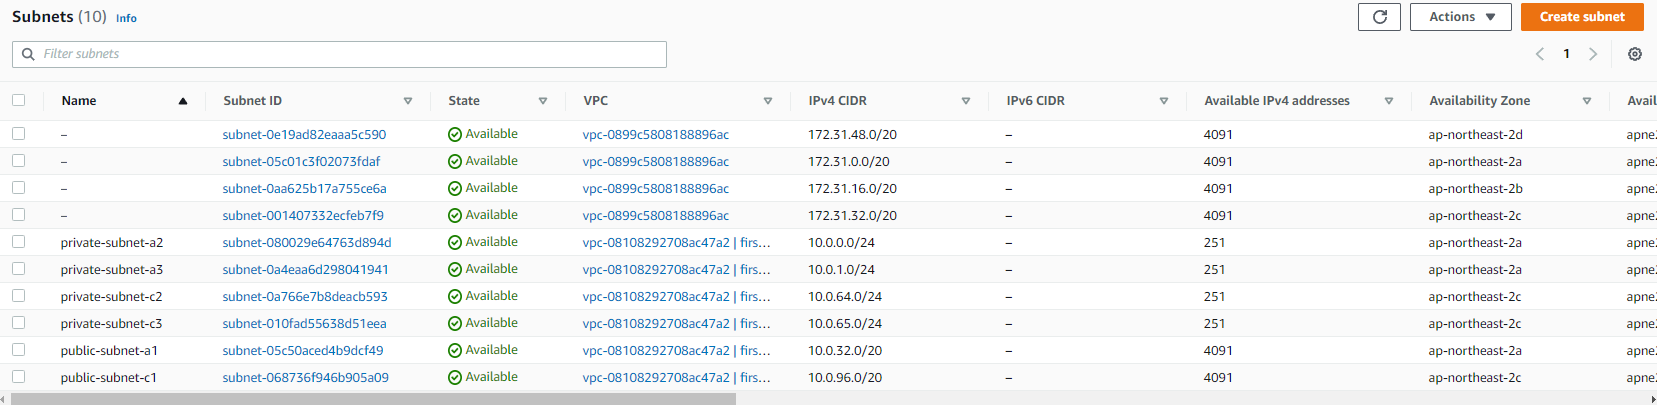Open IPv6 CIDR column filter arrow
The image size is (1657, 405).
tap(1164, 101)
